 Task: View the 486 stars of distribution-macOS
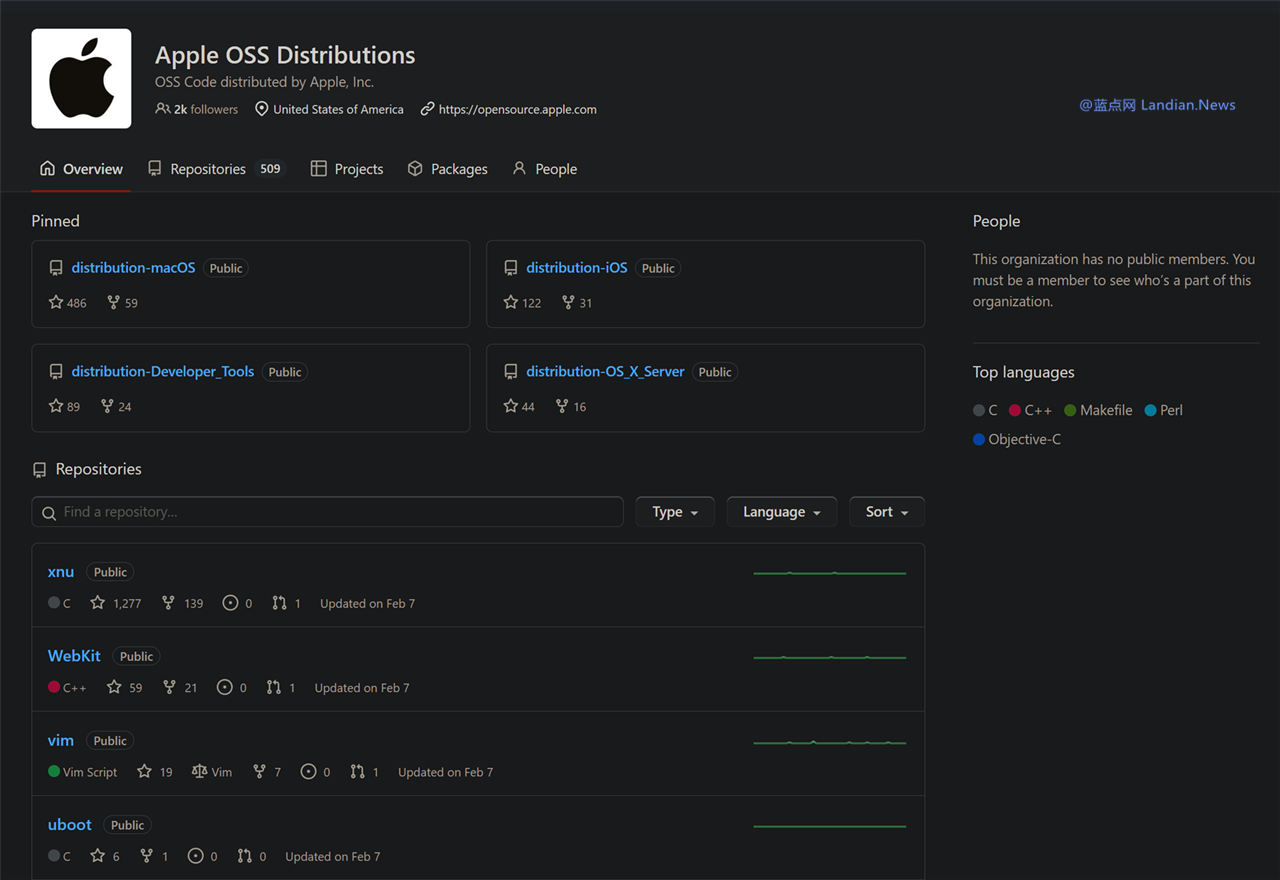pyautogui.click(x=68, y=302)
